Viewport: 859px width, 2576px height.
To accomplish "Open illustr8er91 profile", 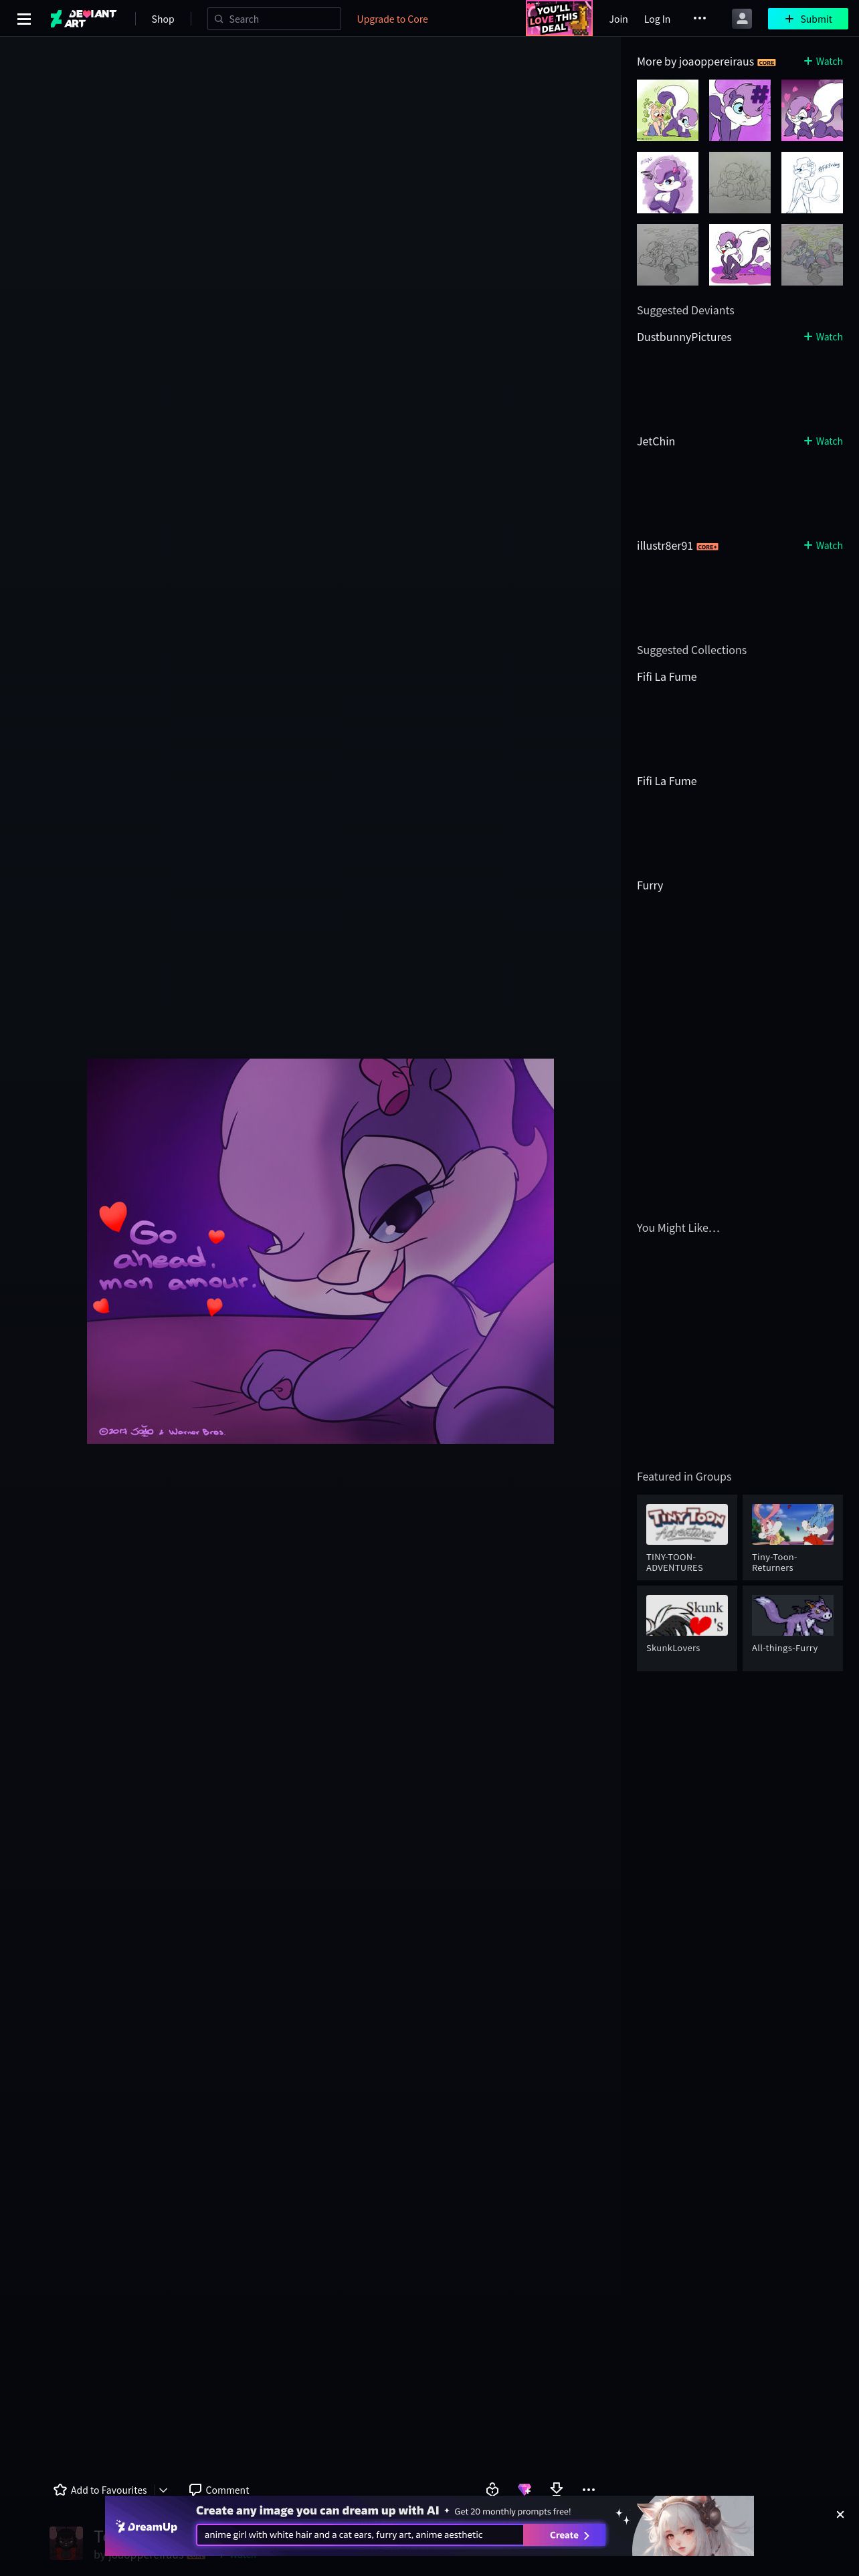I will [x=665, y=546].
